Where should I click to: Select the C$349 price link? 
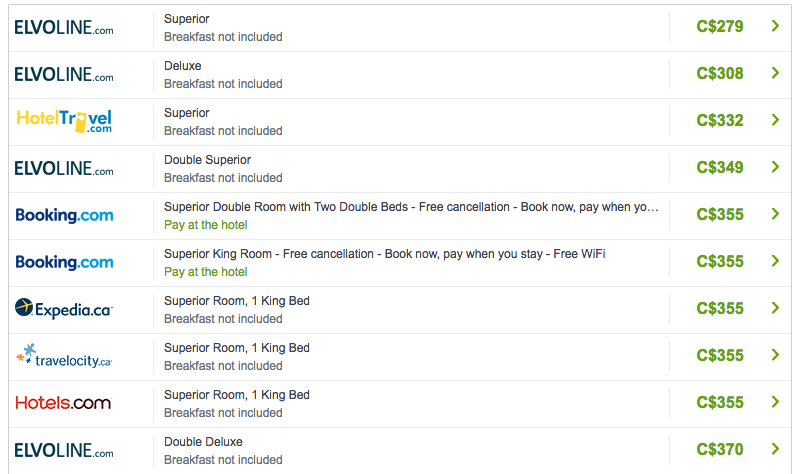(720, 167)
